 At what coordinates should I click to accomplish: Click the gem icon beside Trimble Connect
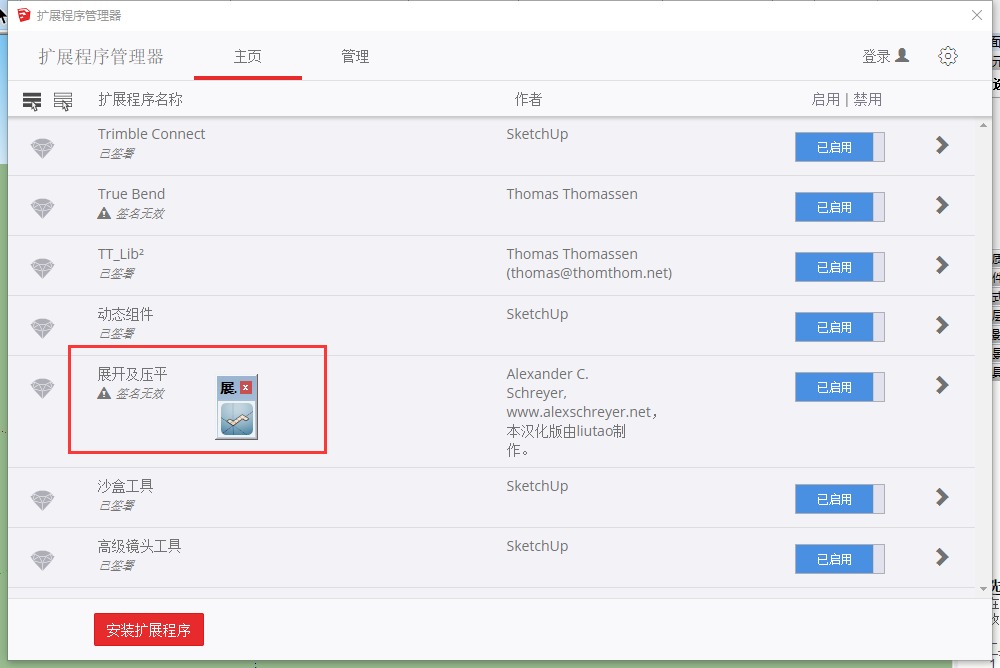pyautogui.click(x=42, y=148)
